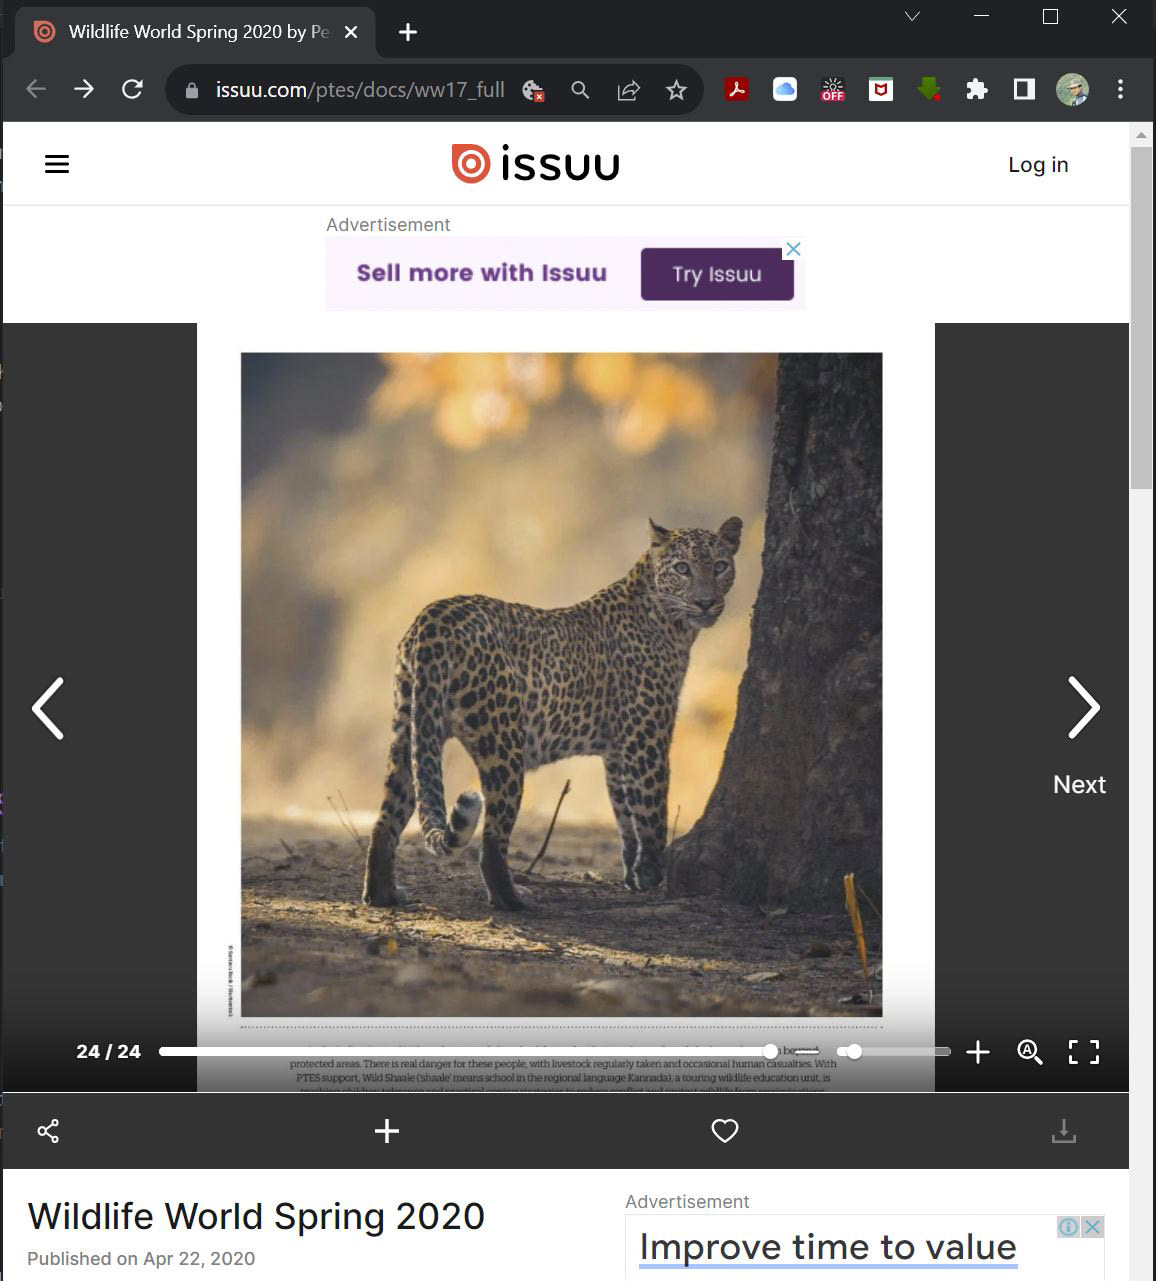The image size is (1156, 1281).
Task: Click the OFF-labelled extension icon
Action: pyautogui.click(x=833, y=90)
